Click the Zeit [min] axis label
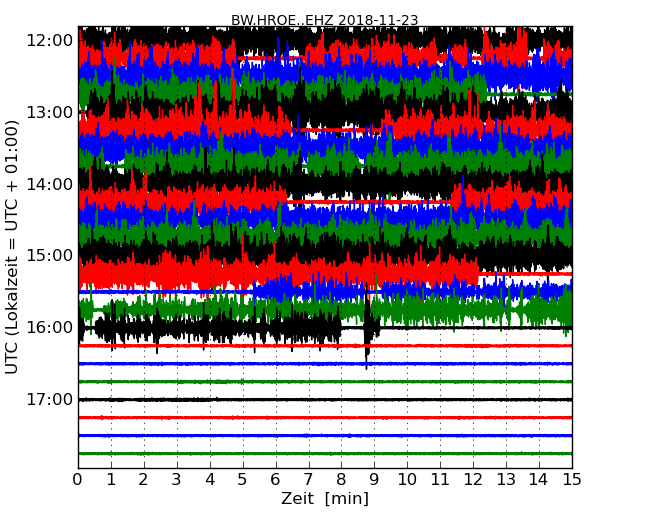The height and width of the screenshot is (520, 650). (325, 498)
